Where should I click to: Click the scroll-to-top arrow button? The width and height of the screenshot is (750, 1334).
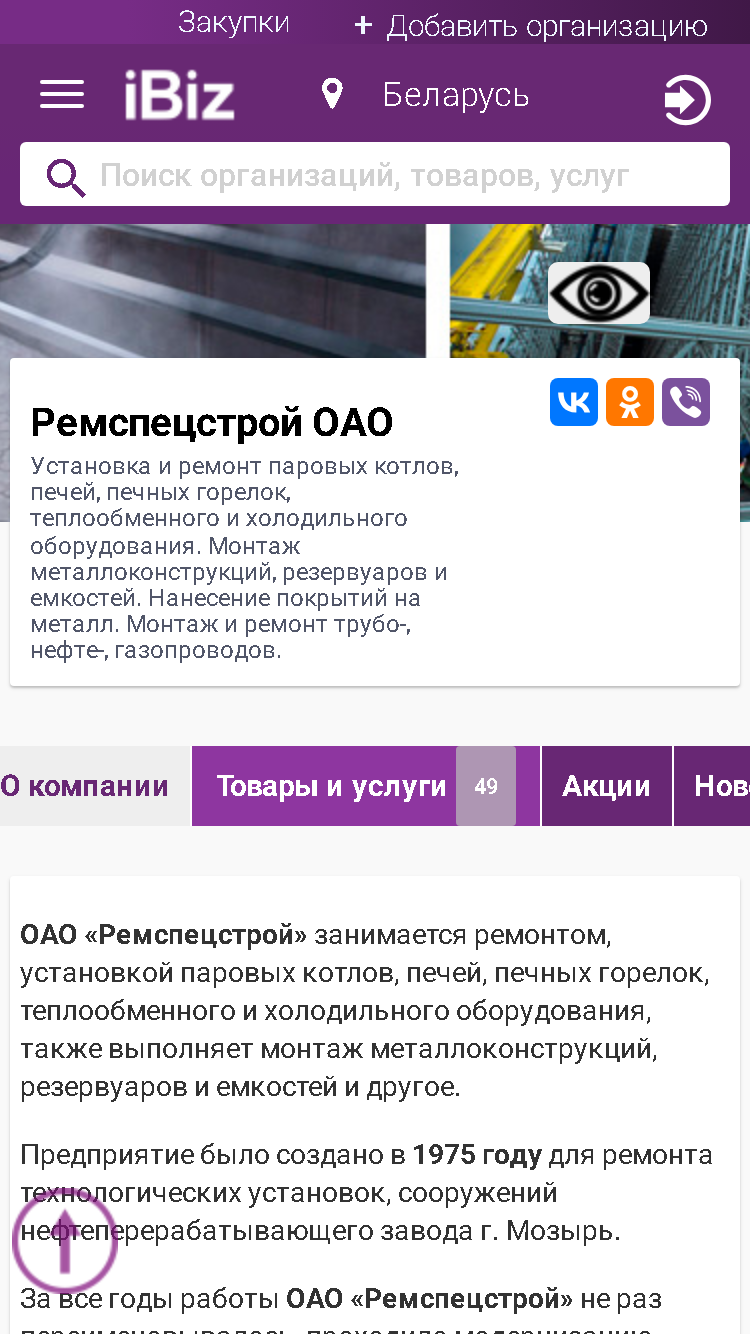pyautogui.click(x=65, y=1240)
